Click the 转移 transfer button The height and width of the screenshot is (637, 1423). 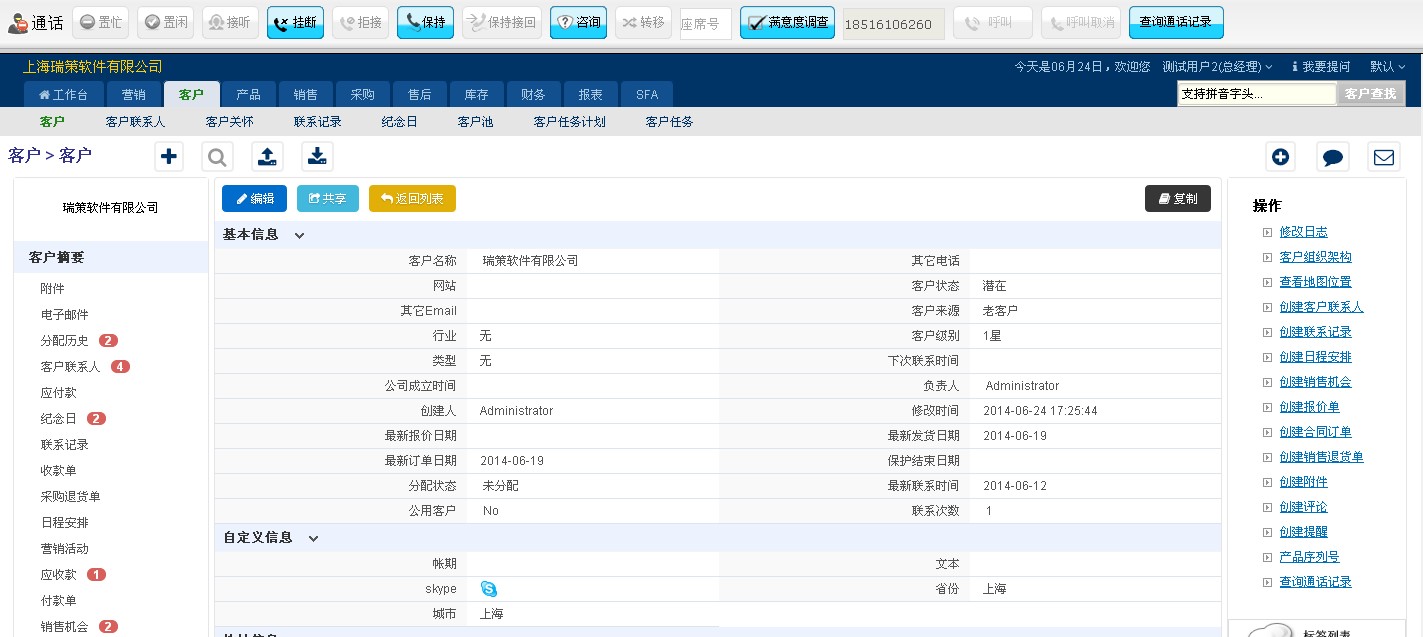(643, 23)
